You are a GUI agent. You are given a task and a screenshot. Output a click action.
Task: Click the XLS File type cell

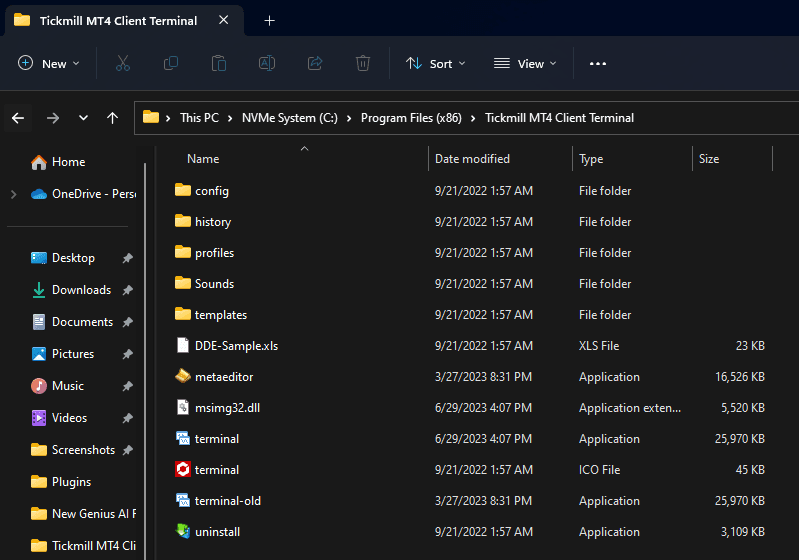pos(599,346)
